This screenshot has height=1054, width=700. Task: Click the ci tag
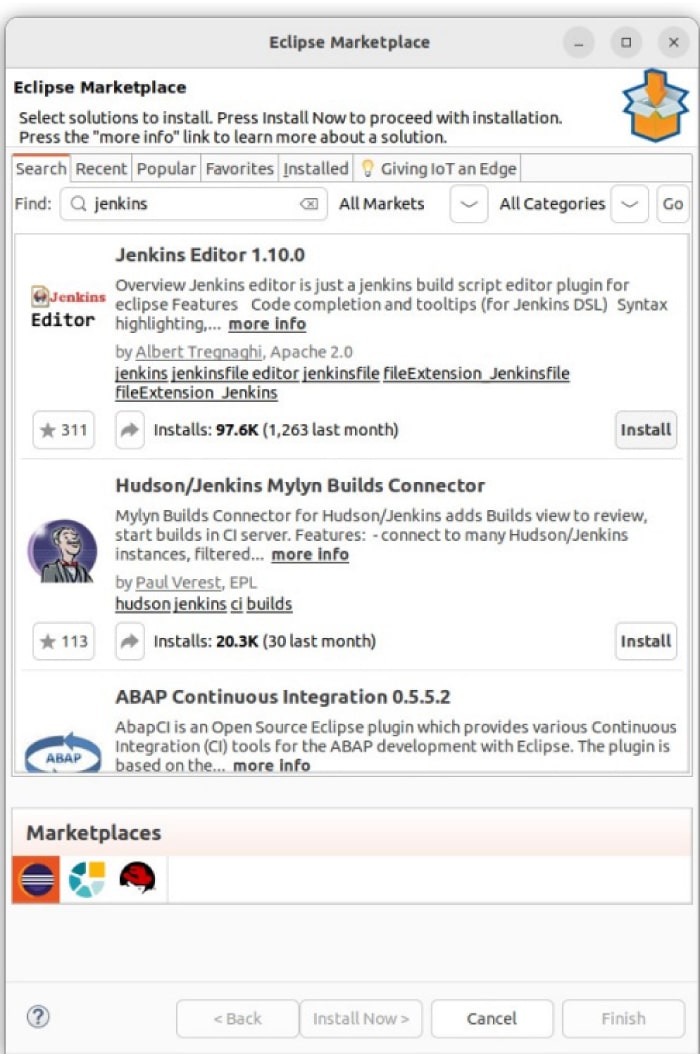click(x=236, y=604)
